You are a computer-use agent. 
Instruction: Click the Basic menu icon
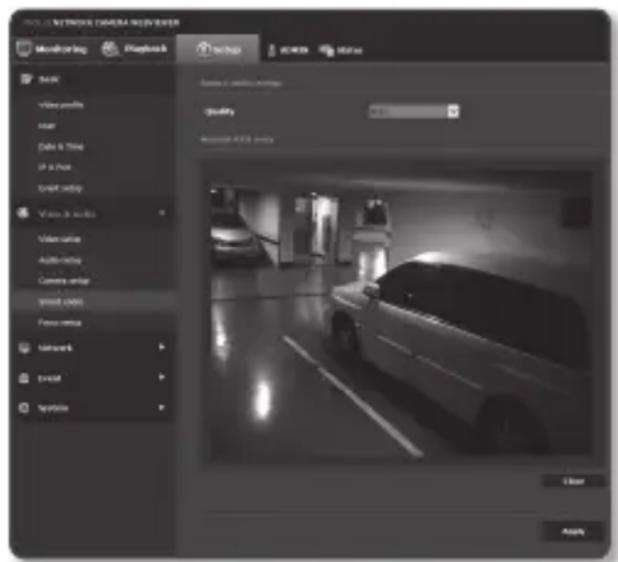[x=26, y=79]
